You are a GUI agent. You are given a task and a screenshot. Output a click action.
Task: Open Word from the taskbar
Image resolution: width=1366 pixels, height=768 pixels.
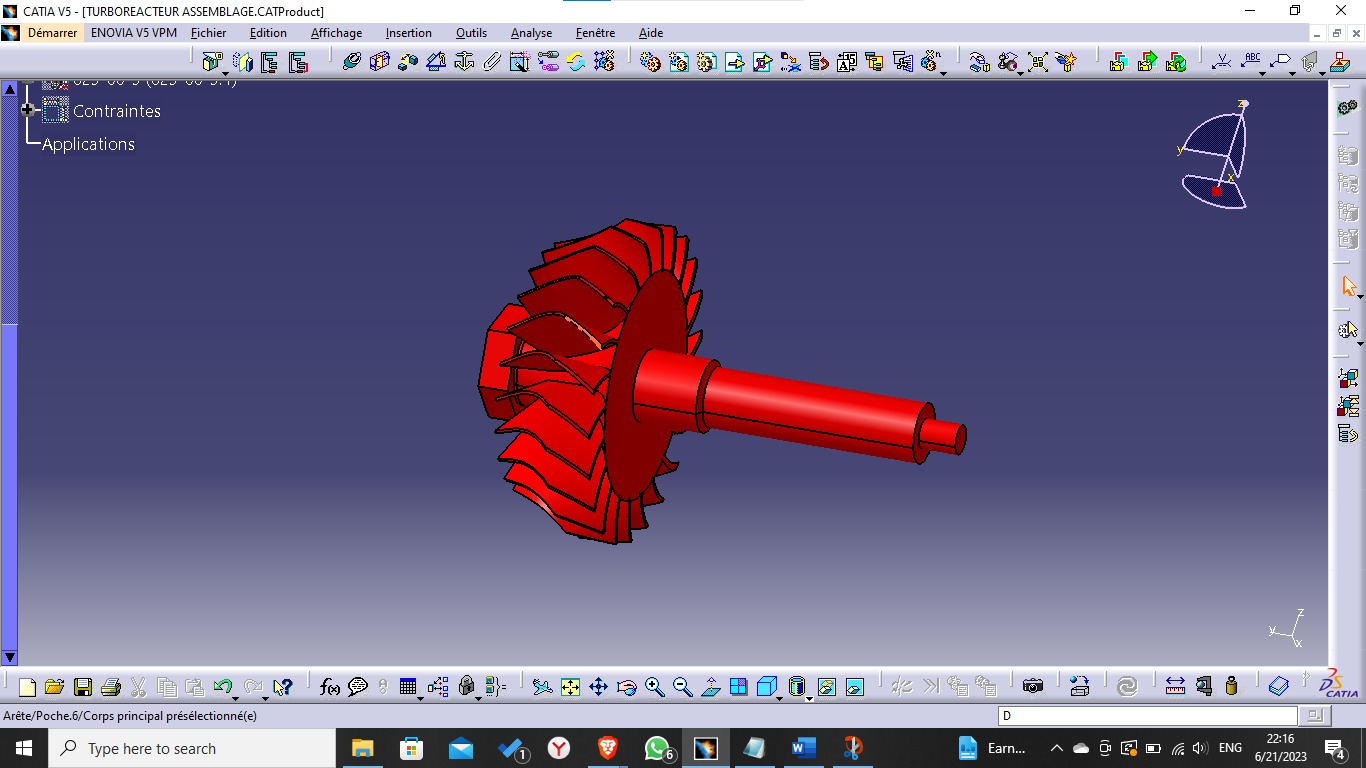[804, 748]
